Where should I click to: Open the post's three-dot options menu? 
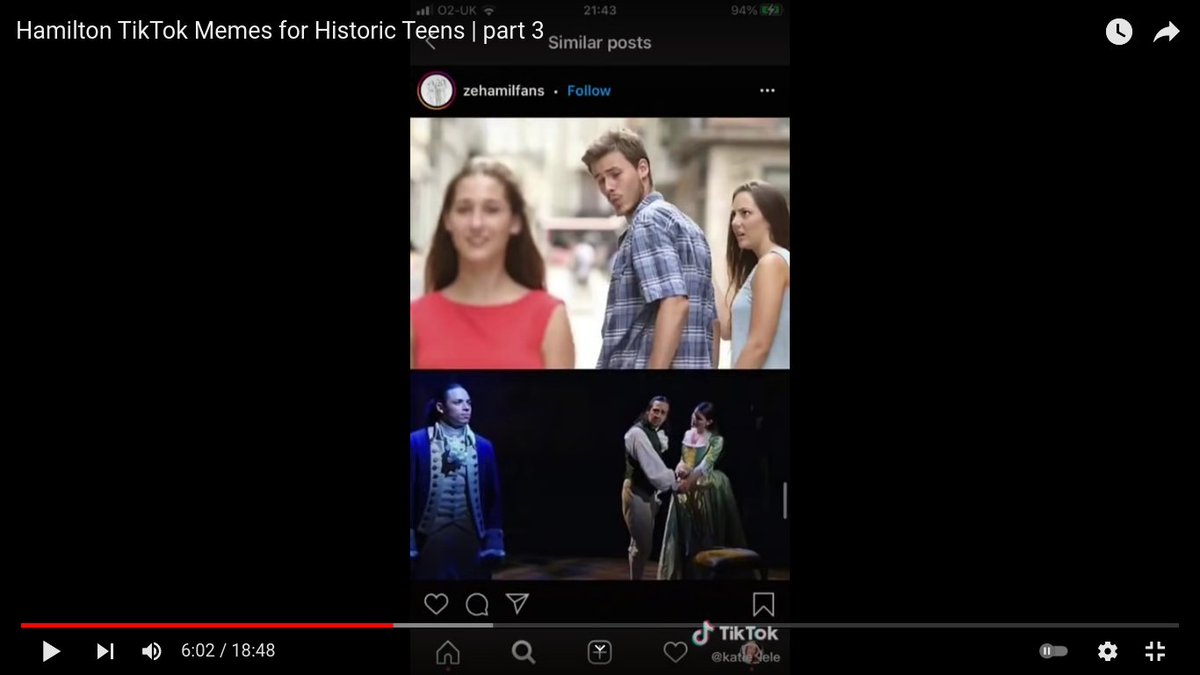point(767,90)
